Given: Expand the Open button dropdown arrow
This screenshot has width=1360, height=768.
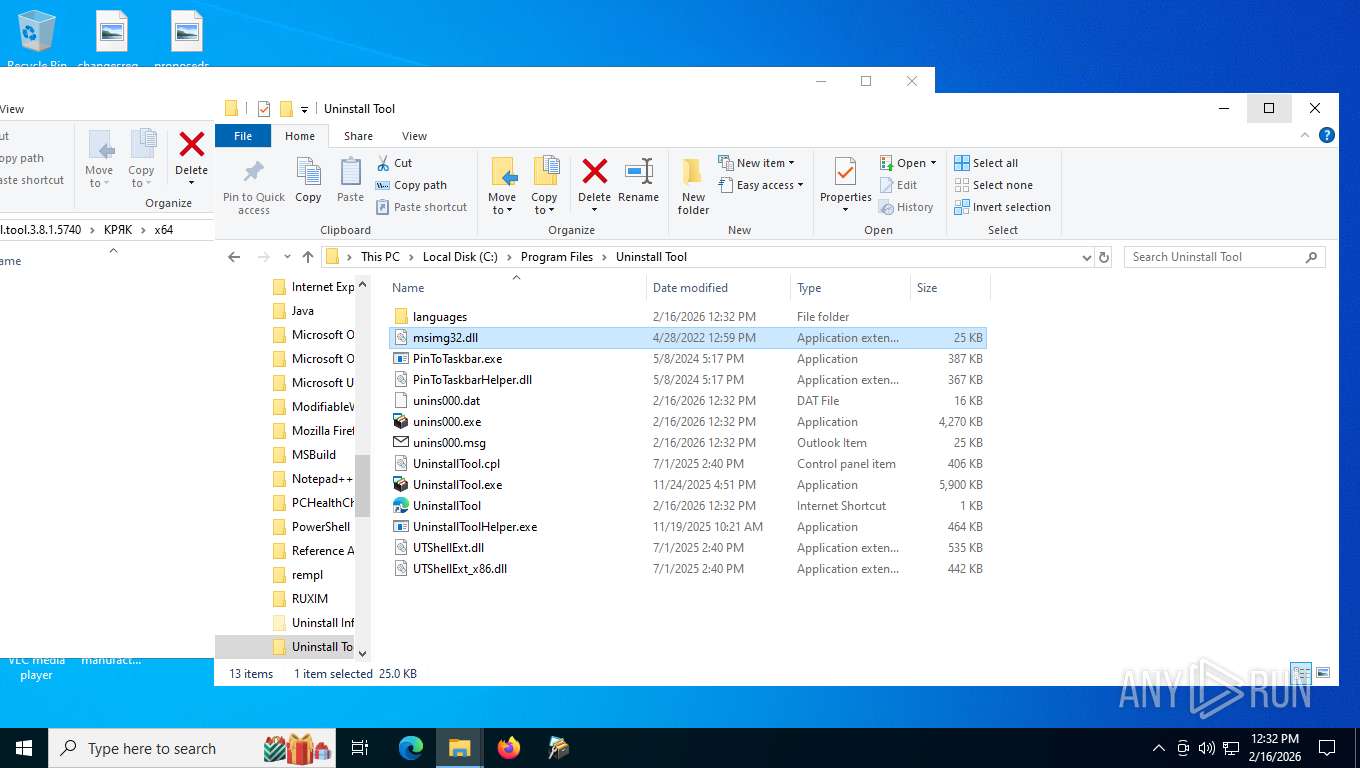Looking at the screenshot, I should [933, 163].
